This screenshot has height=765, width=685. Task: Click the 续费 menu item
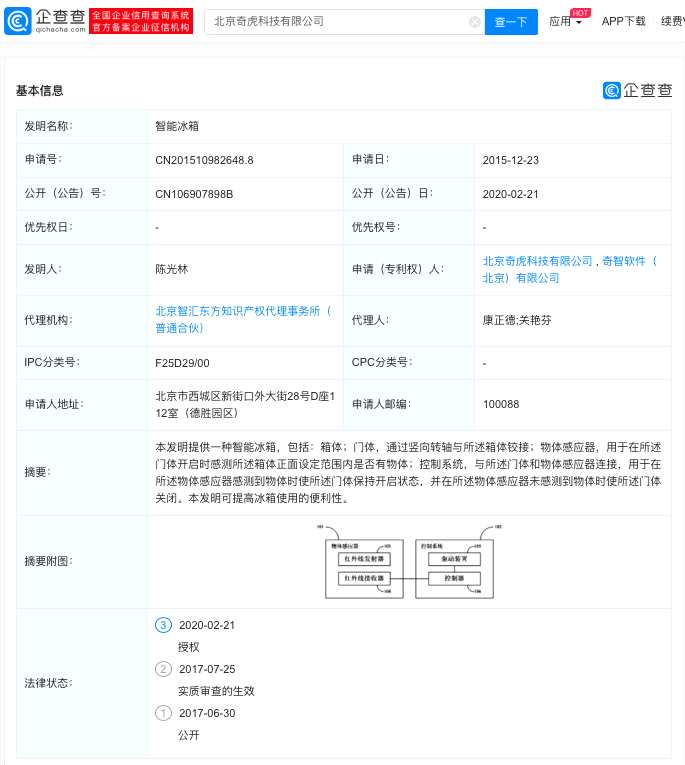coord(673,21)
